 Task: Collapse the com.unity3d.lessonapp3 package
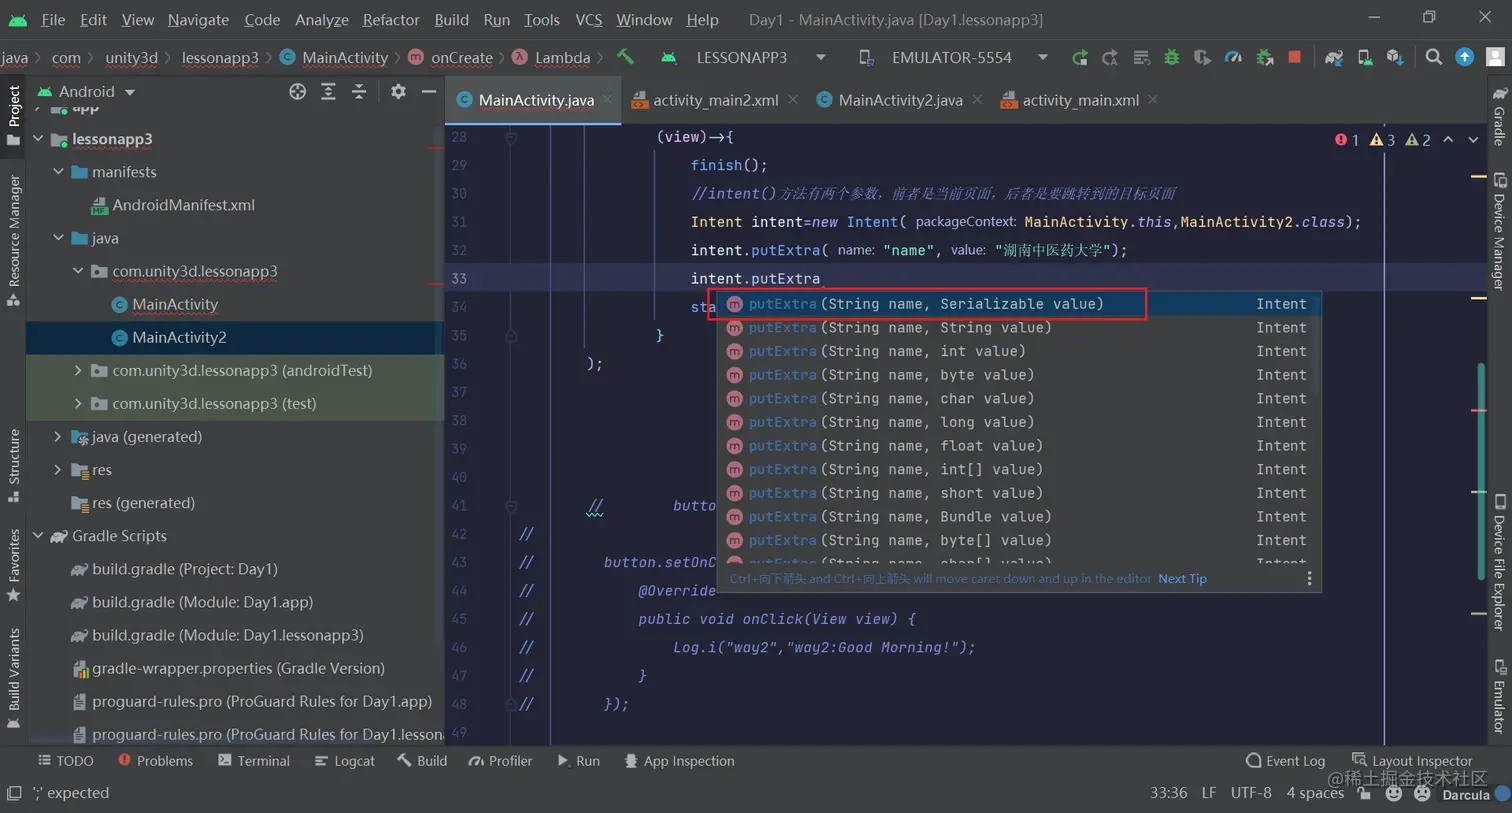click(78, 270)
